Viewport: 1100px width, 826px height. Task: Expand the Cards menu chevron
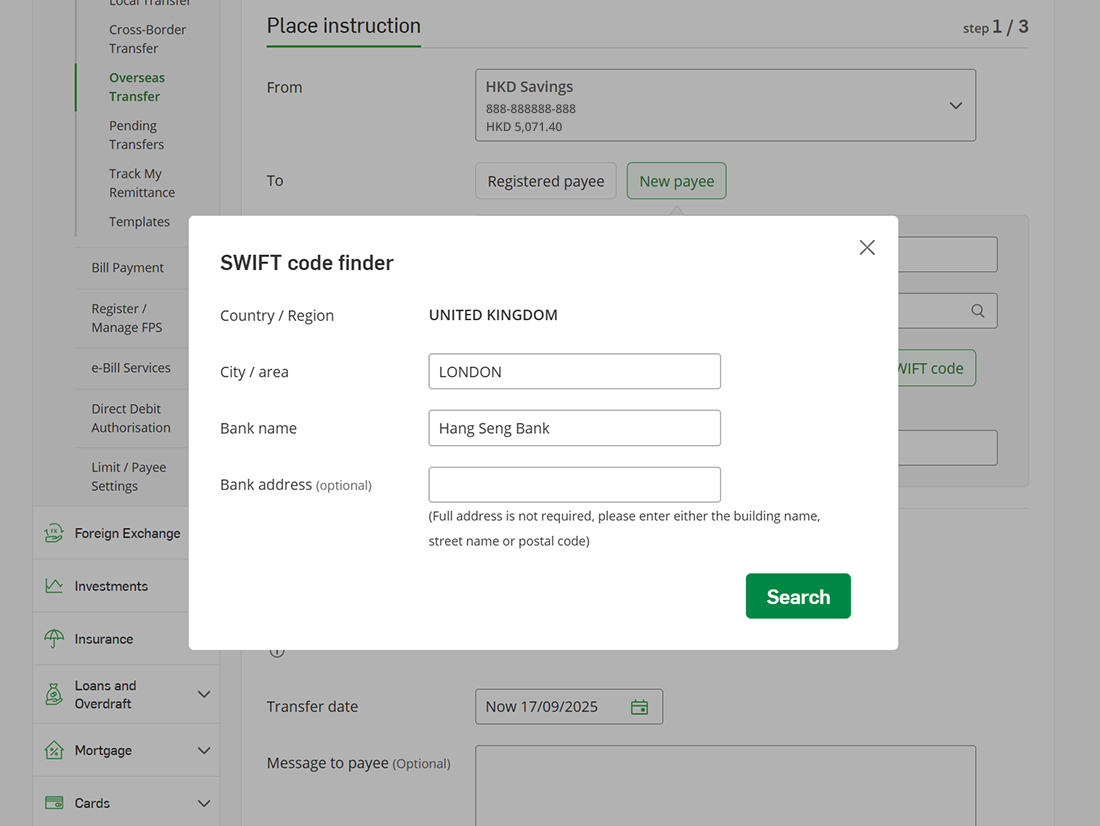coord(204,802)
